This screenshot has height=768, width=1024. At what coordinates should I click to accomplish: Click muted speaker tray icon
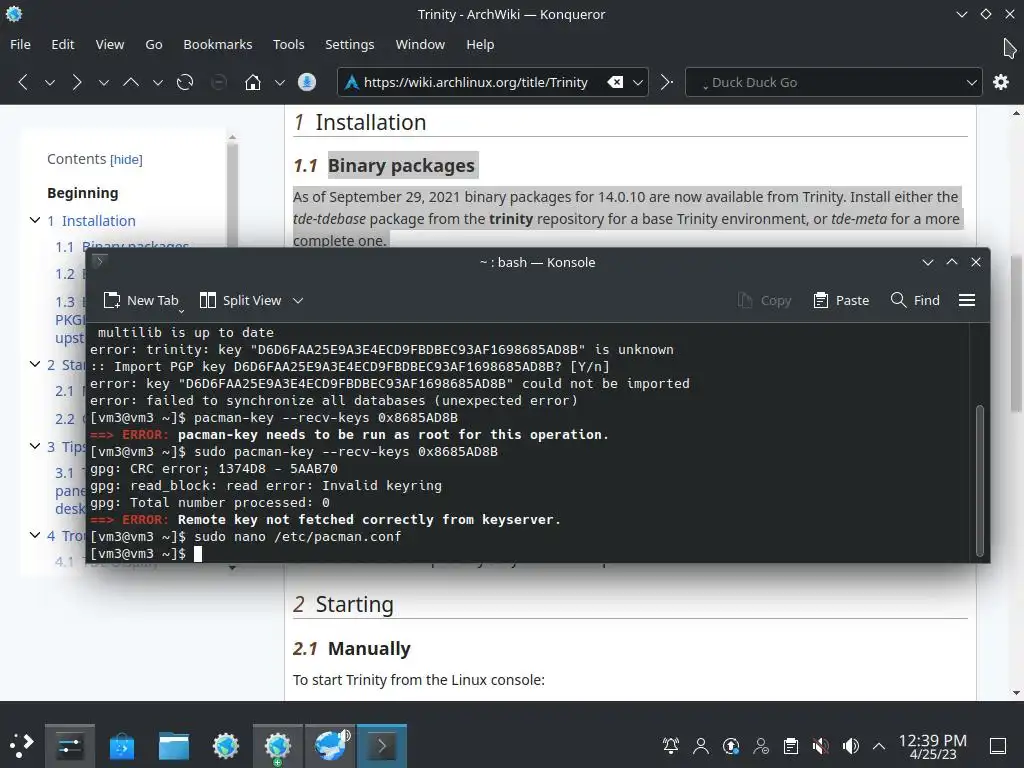point(821,746)
